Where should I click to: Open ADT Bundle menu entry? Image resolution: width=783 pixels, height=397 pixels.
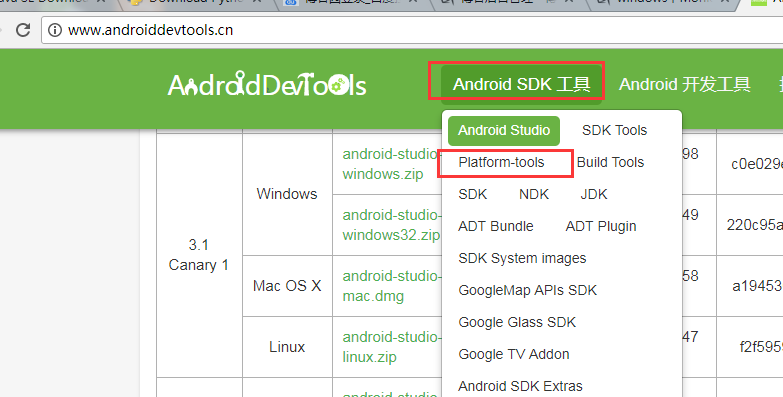click(496, 226)
